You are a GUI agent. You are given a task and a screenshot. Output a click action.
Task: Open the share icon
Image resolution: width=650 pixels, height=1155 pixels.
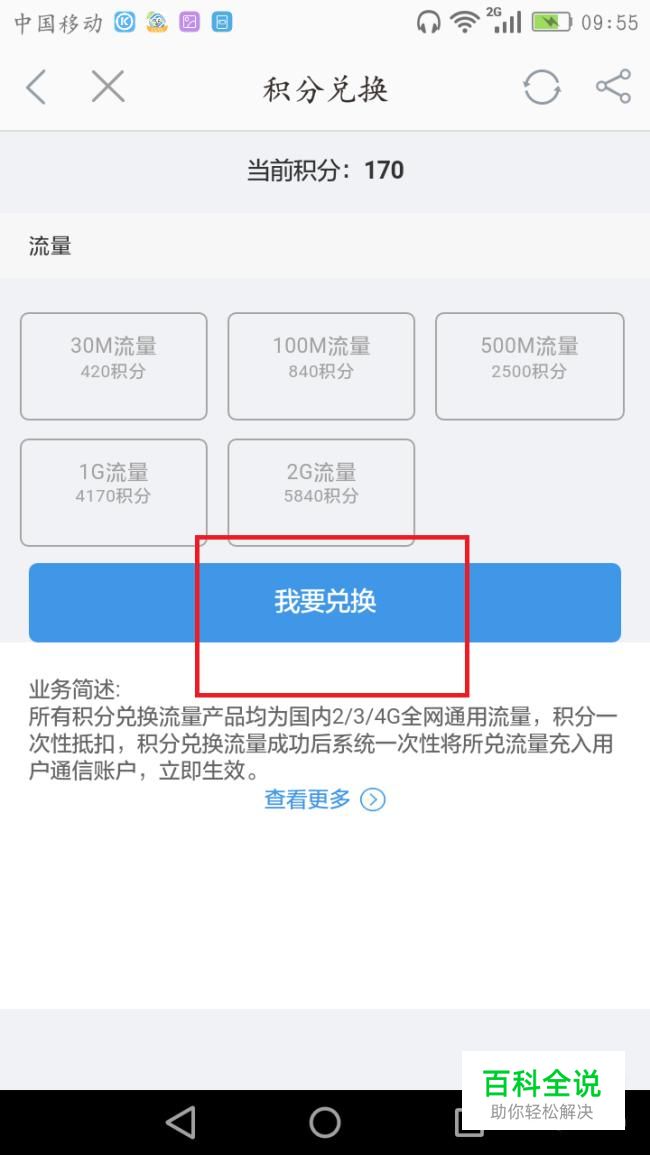[613, 86]
